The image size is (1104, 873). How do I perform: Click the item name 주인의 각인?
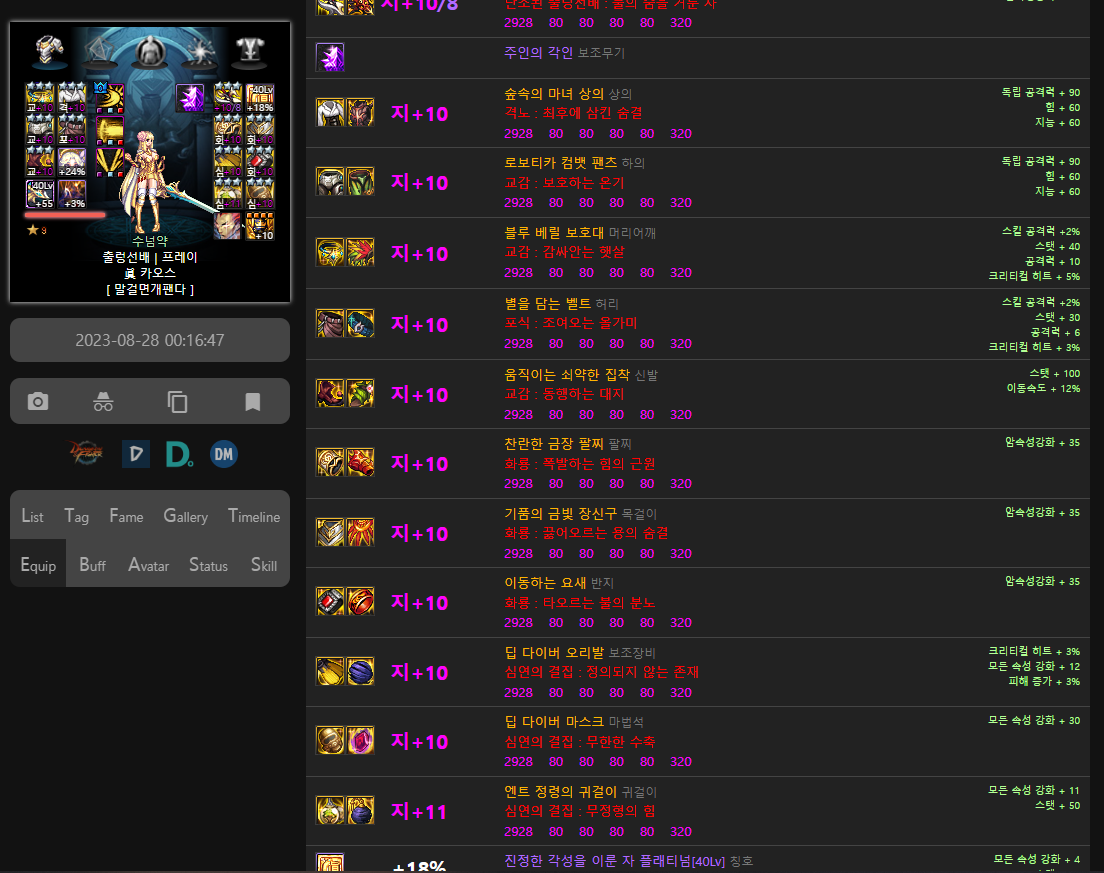[539, 53]
